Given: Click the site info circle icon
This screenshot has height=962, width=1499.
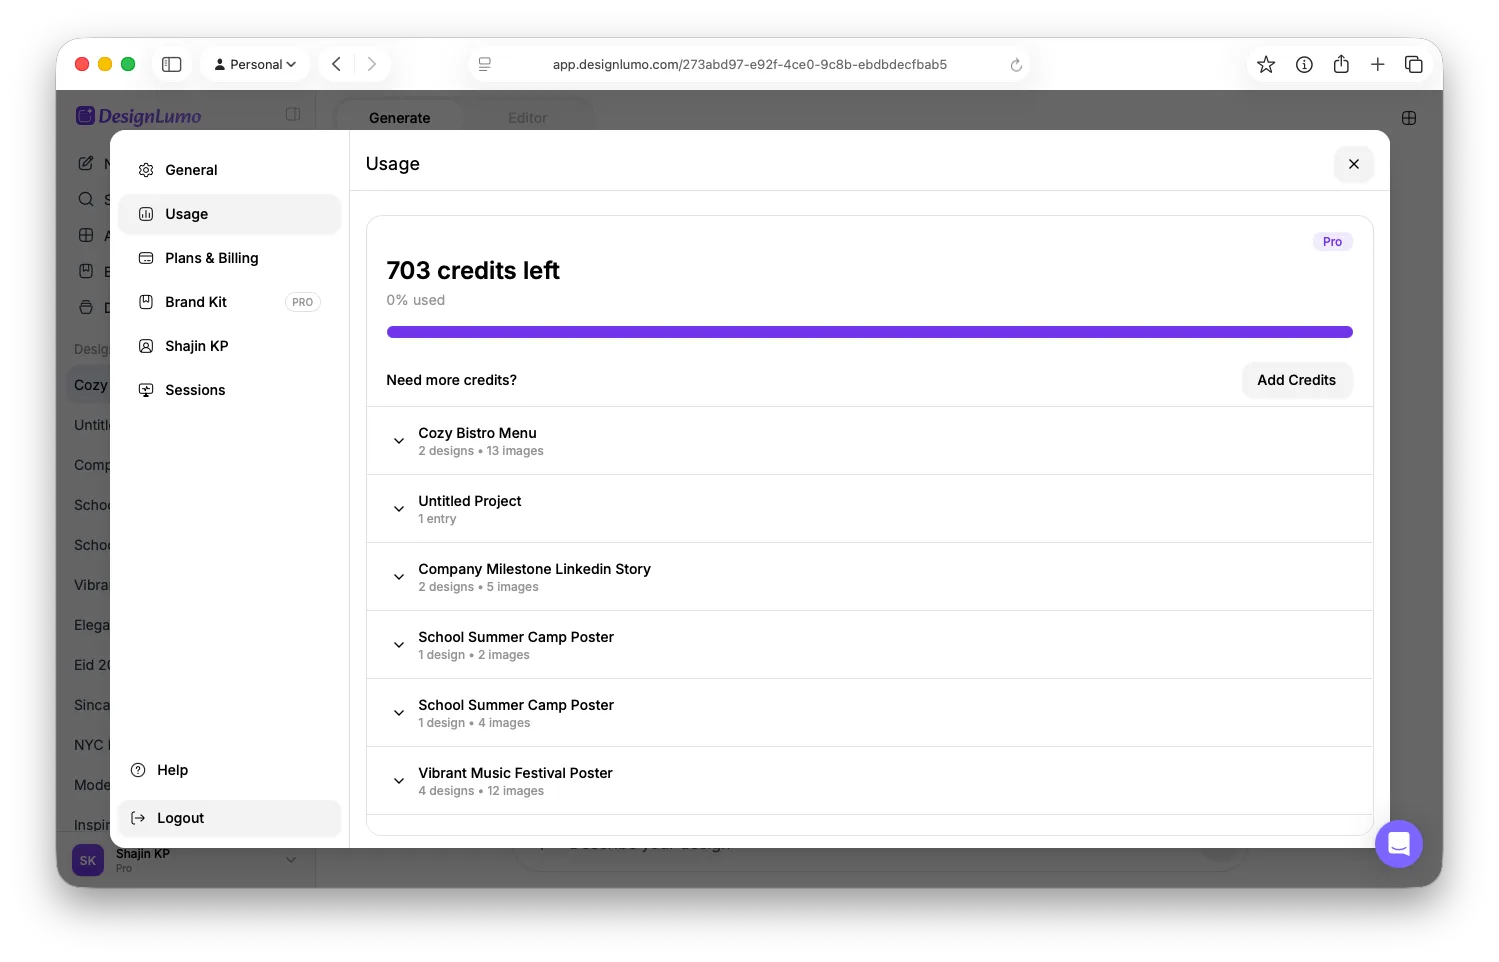Looking at the screenshot, I should [x=1304, y=64].
